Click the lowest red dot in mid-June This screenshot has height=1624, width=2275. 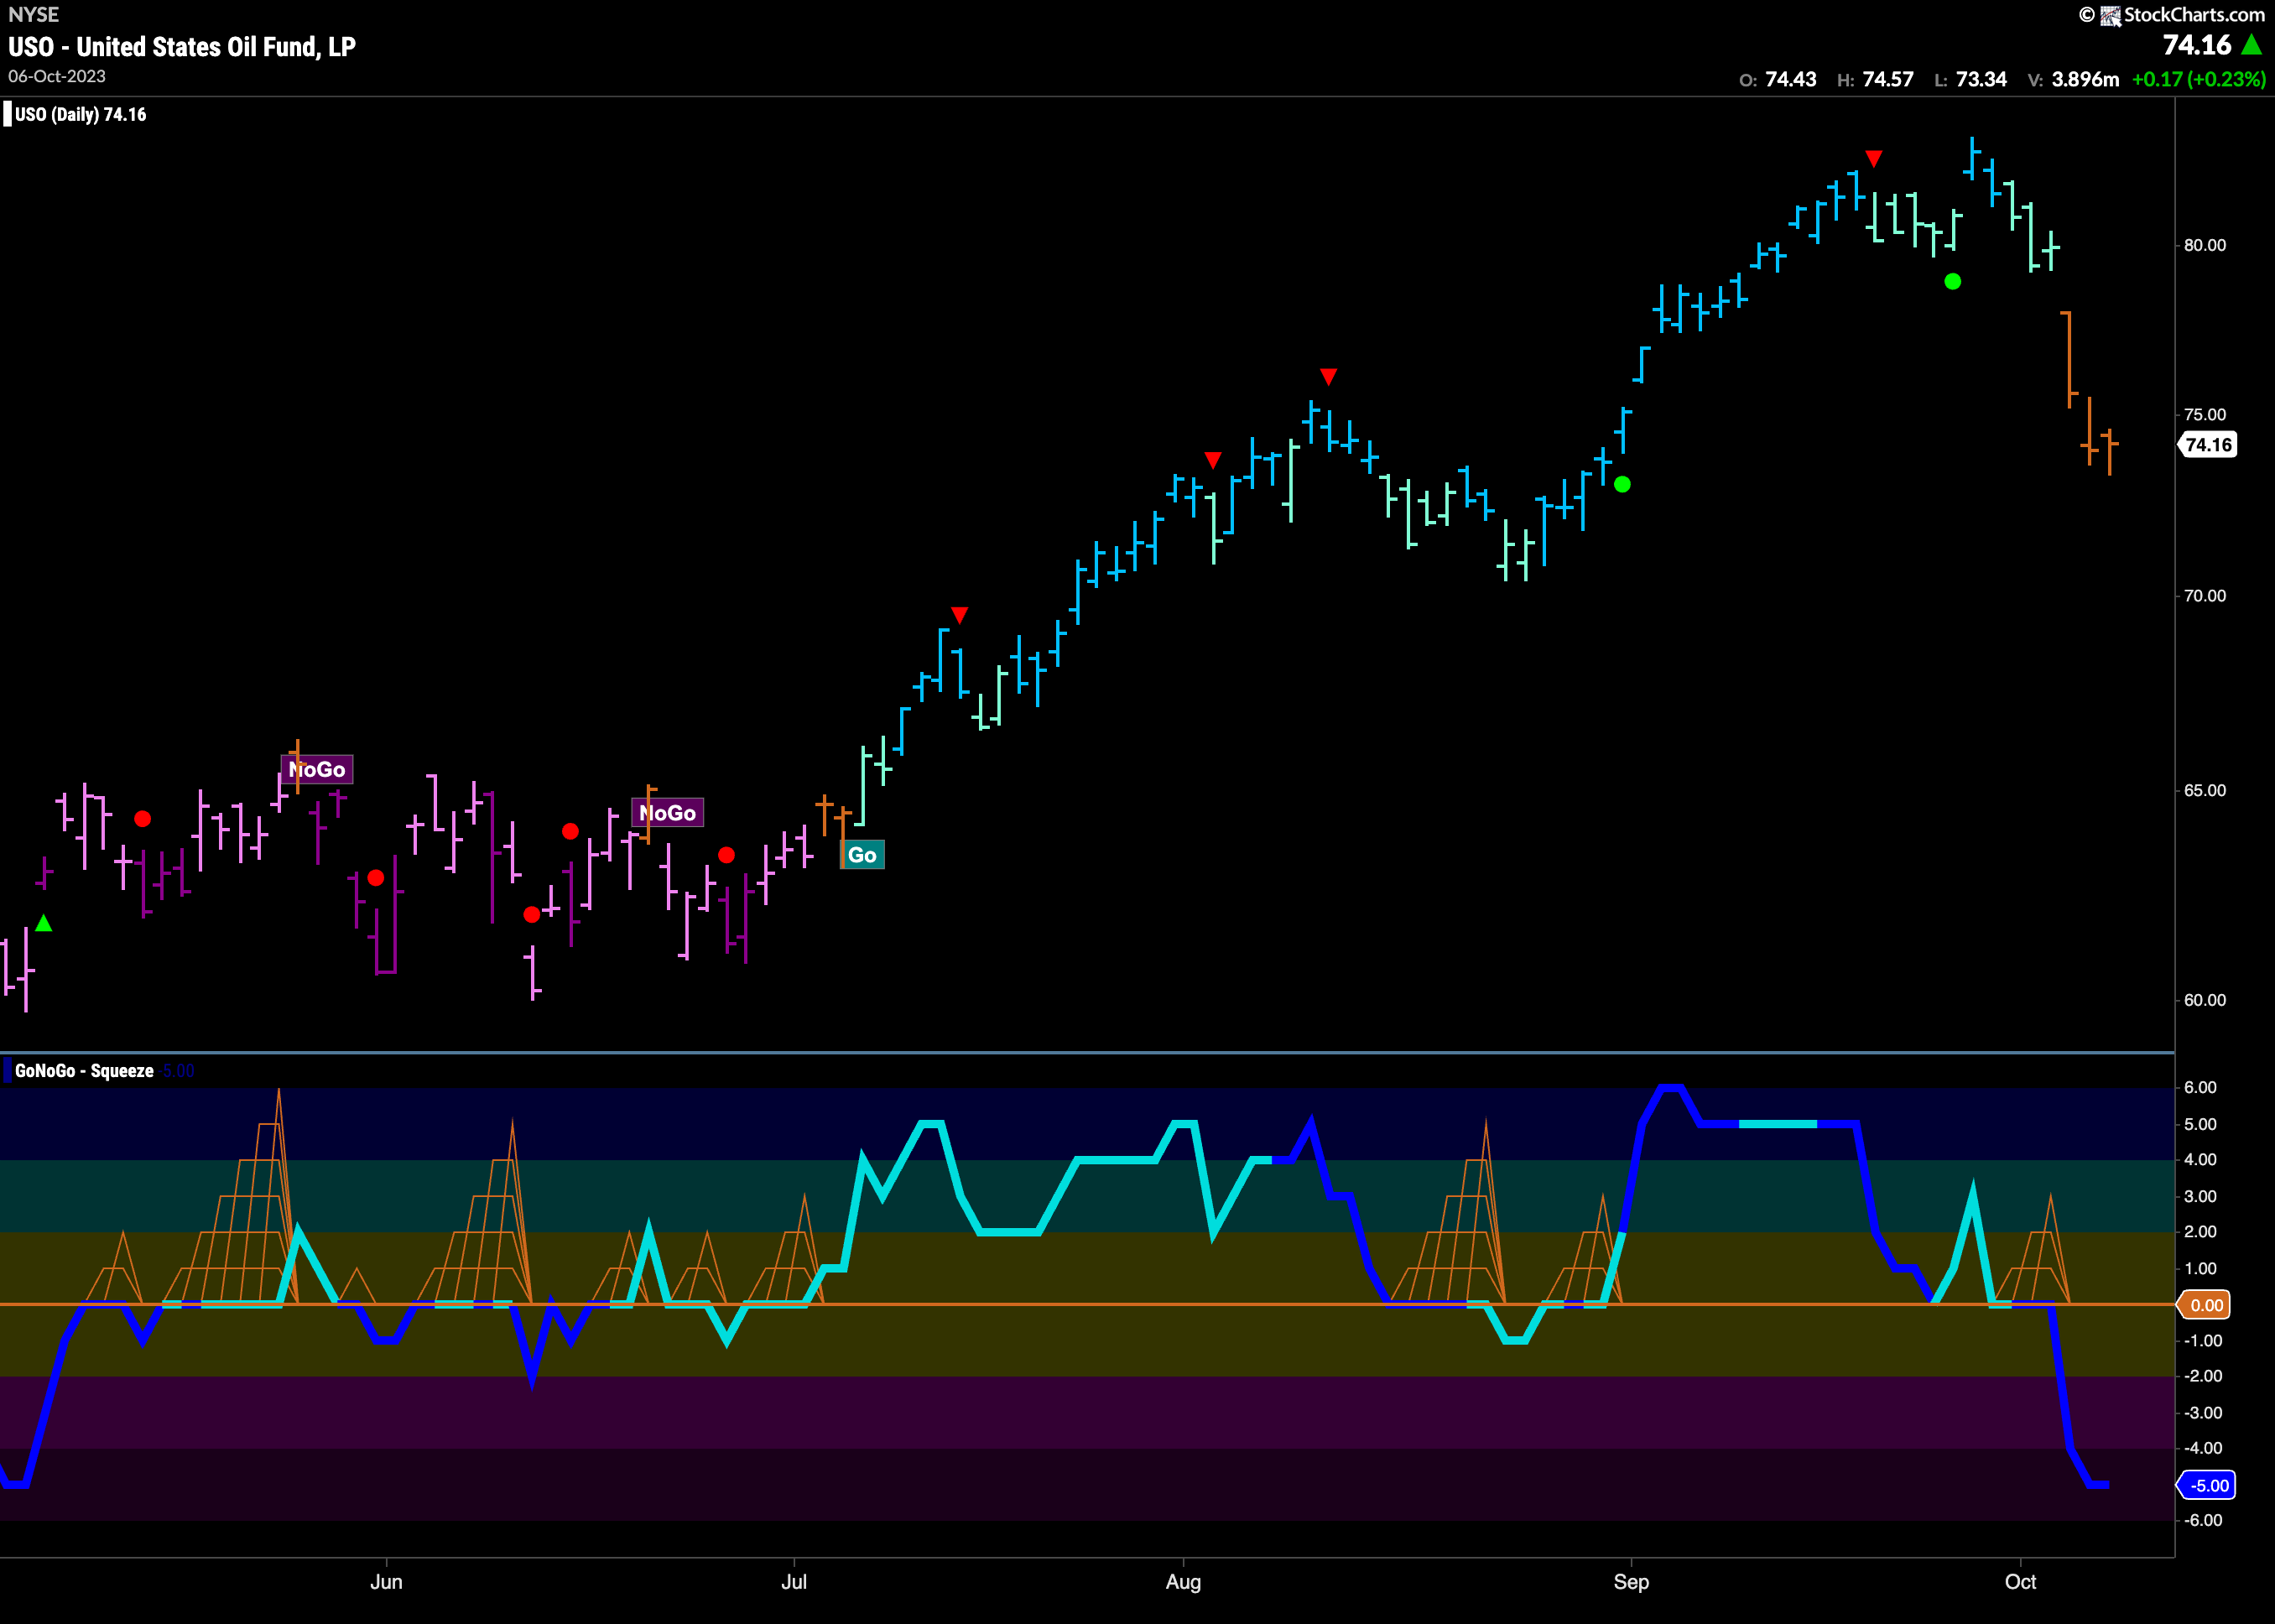pos(532,914)
